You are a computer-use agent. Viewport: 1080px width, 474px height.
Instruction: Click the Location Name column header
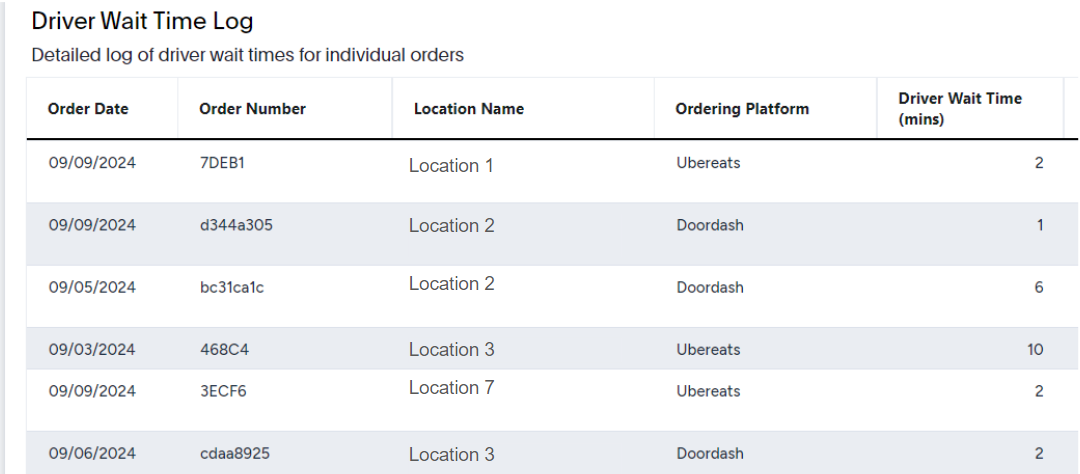point(469,109)
